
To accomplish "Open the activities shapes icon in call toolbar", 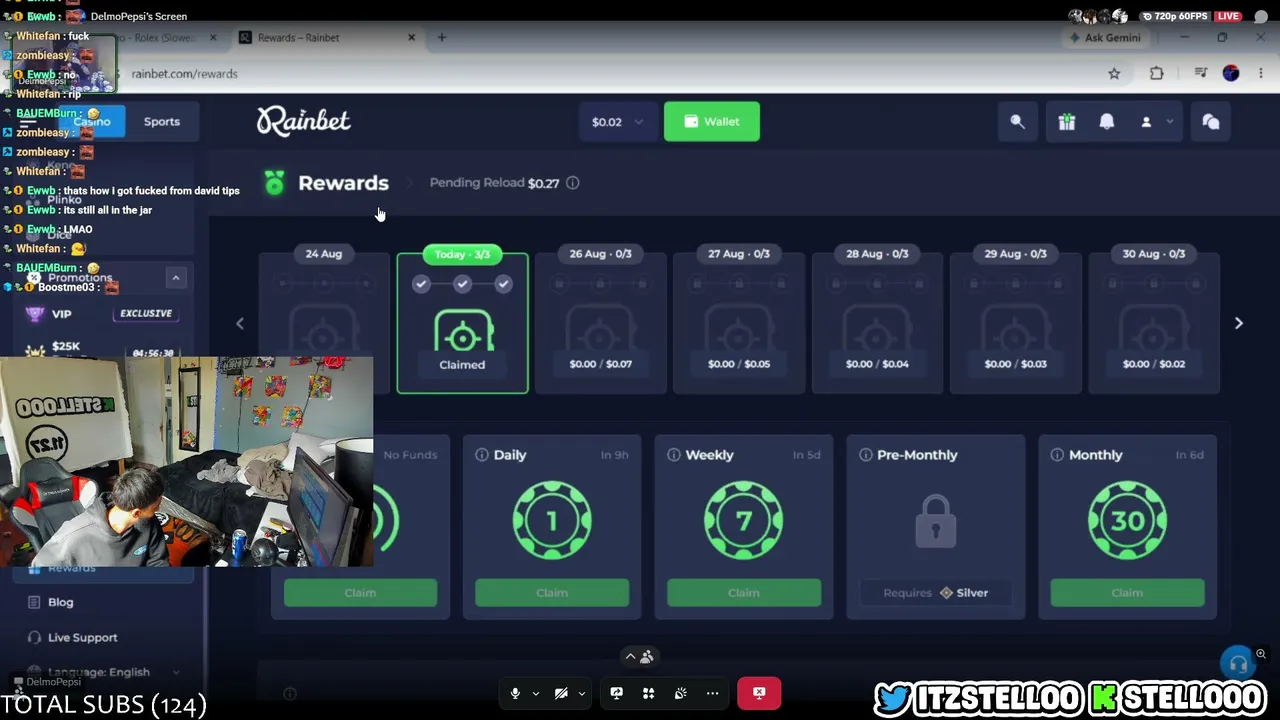I will [x=648, y=693].
